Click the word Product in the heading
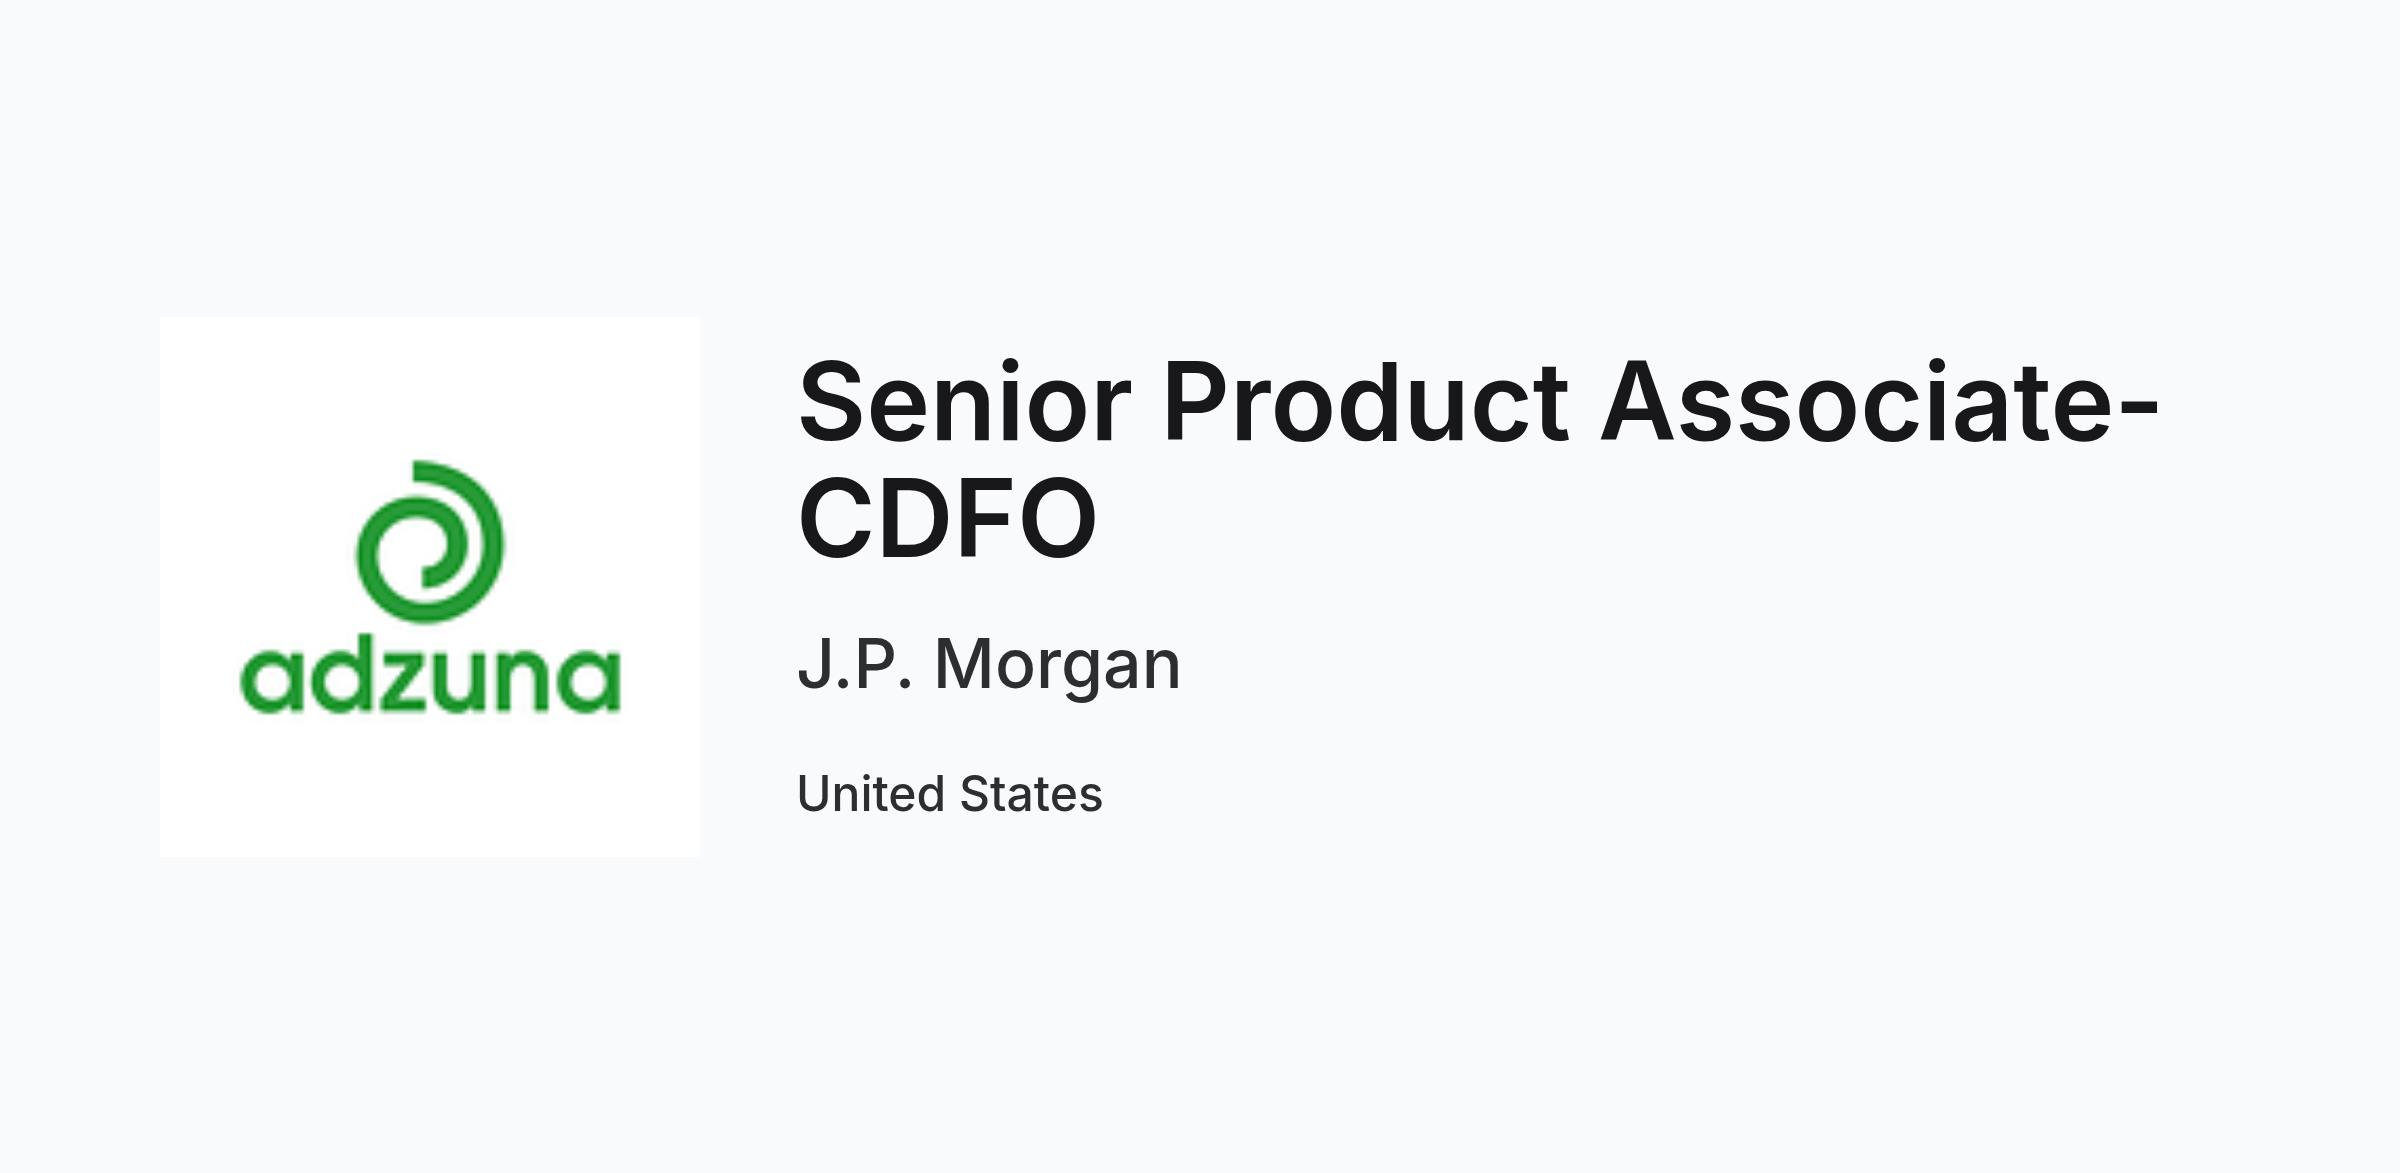 (1365, 402)
